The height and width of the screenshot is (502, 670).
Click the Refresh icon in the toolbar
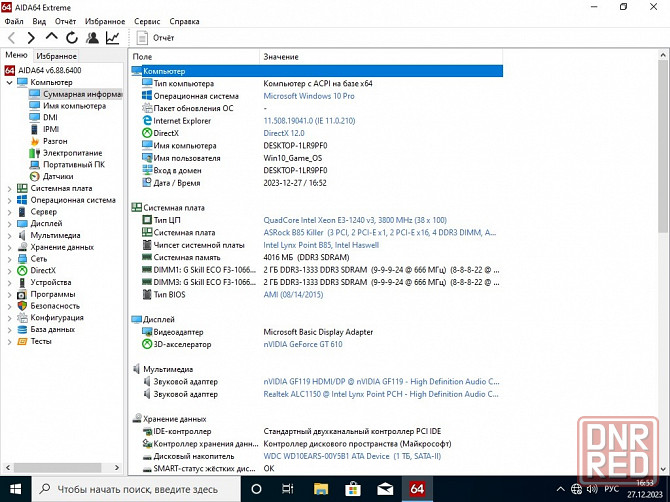coord(72,38)
